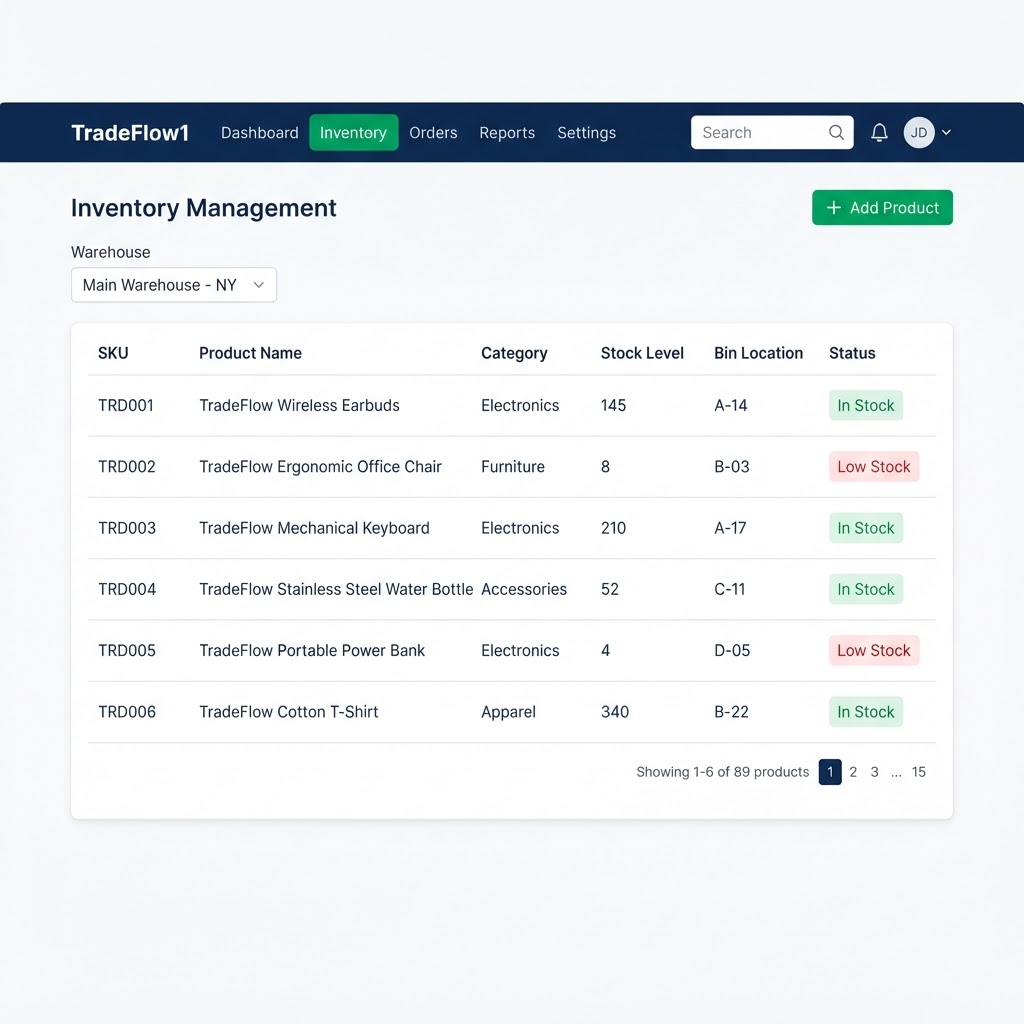
Task: Go to pagination page 2
Action: (x=853, y=772)
